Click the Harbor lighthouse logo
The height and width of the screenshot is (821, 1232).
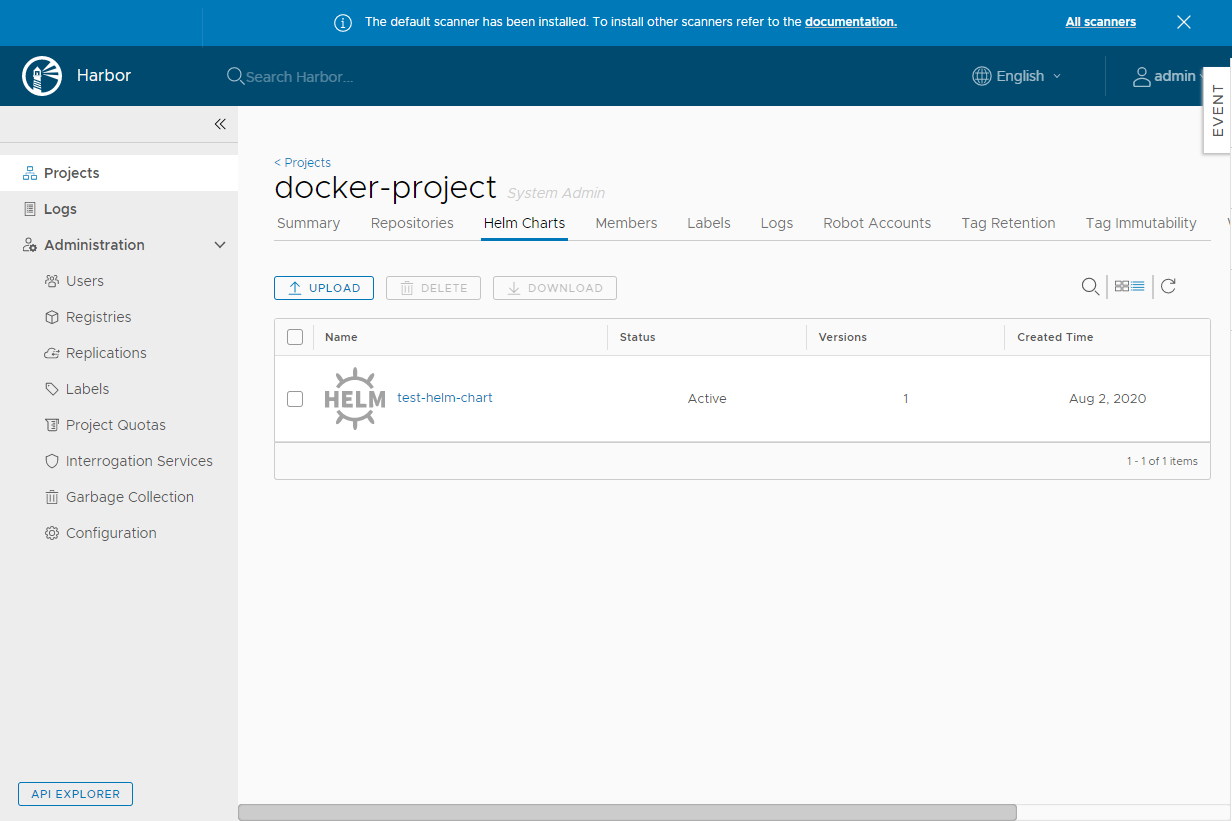pyautogui.click(x=41, y=76)
